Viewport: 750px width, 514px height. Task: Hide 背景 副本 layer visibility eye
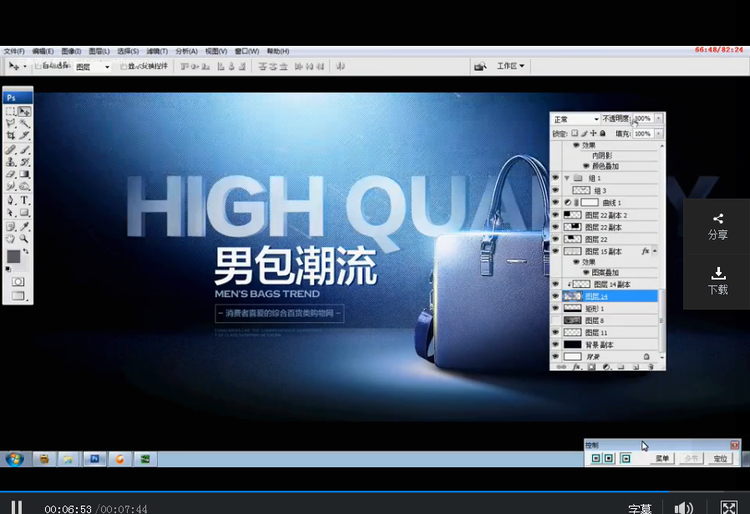(x=556, y=344)
